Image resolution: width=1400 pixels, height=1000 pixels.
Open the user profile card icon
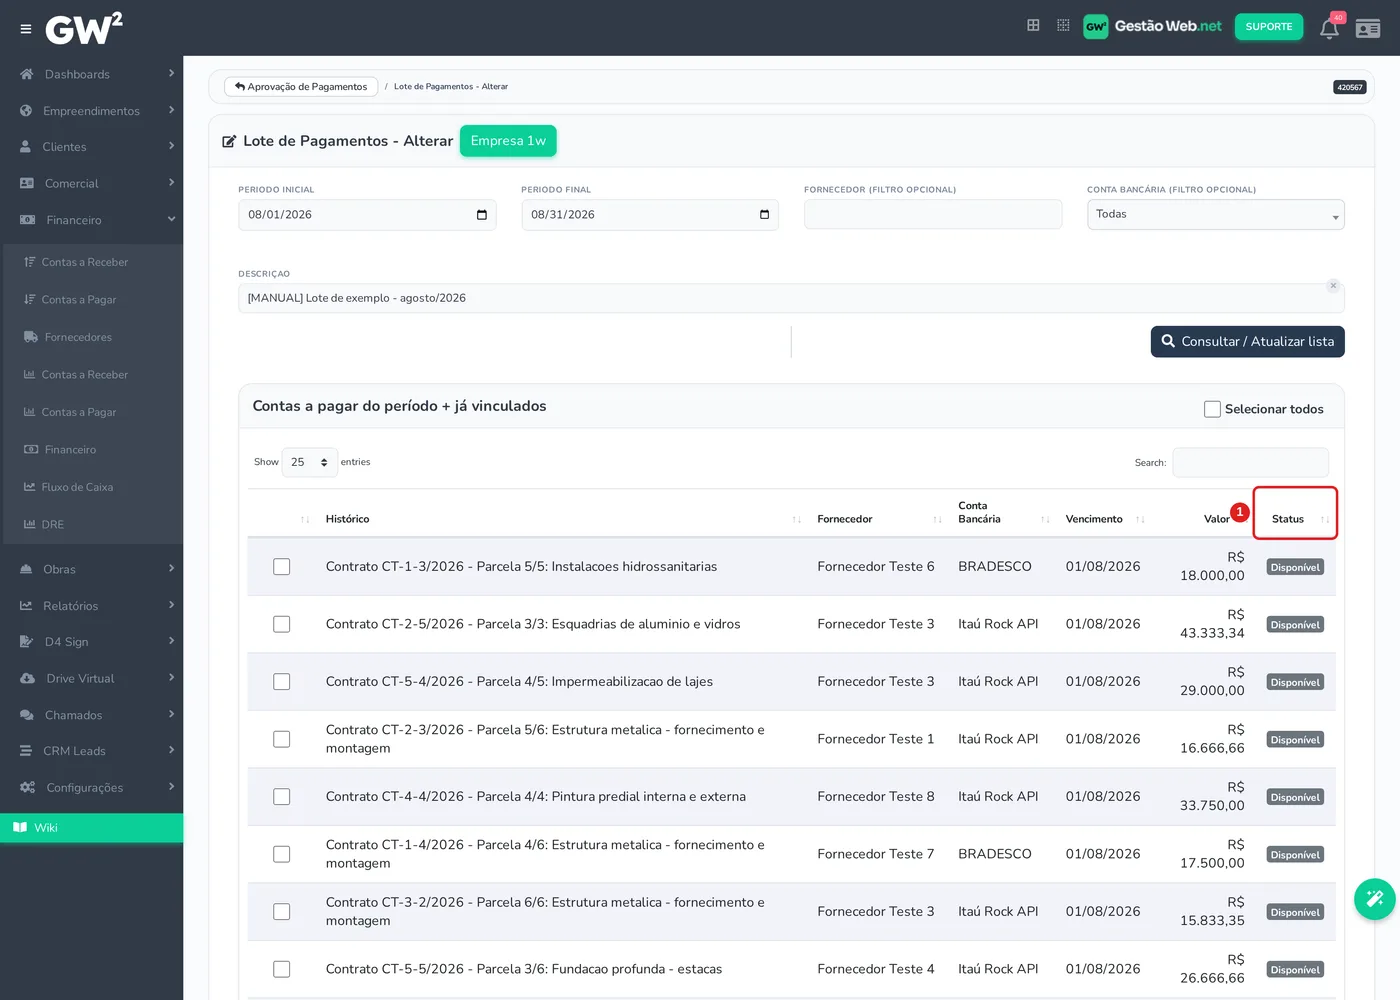tap(1368, 28)
